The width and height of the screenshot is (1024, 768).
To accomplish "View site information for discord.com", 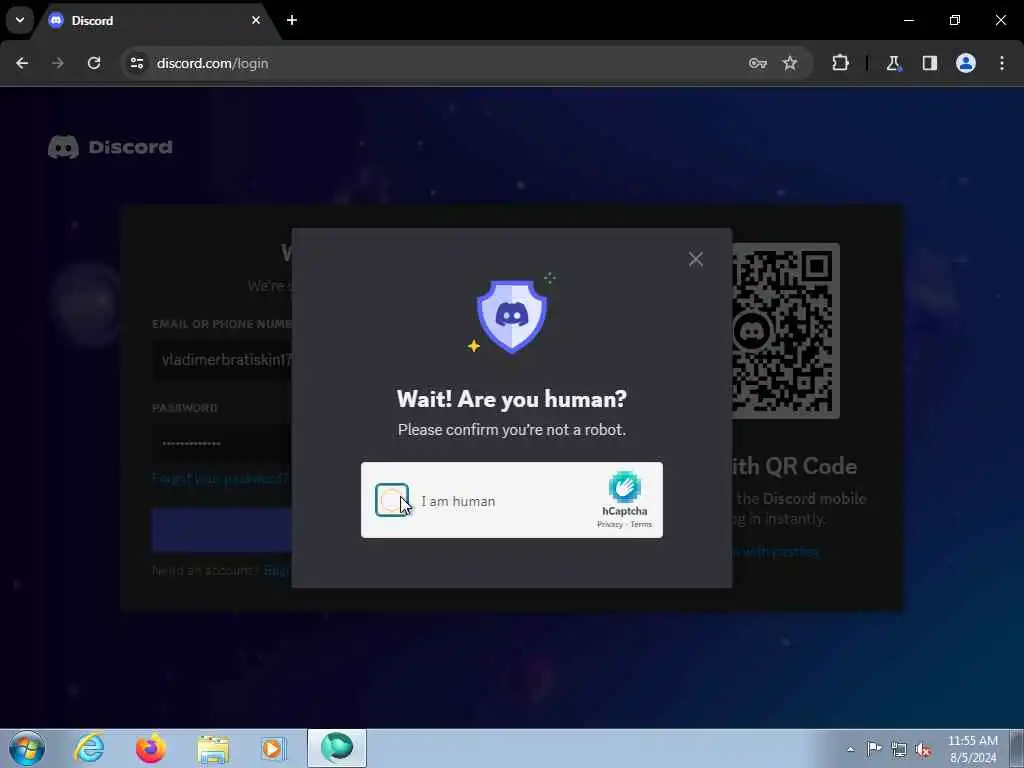I will click(x=136, y=63).
